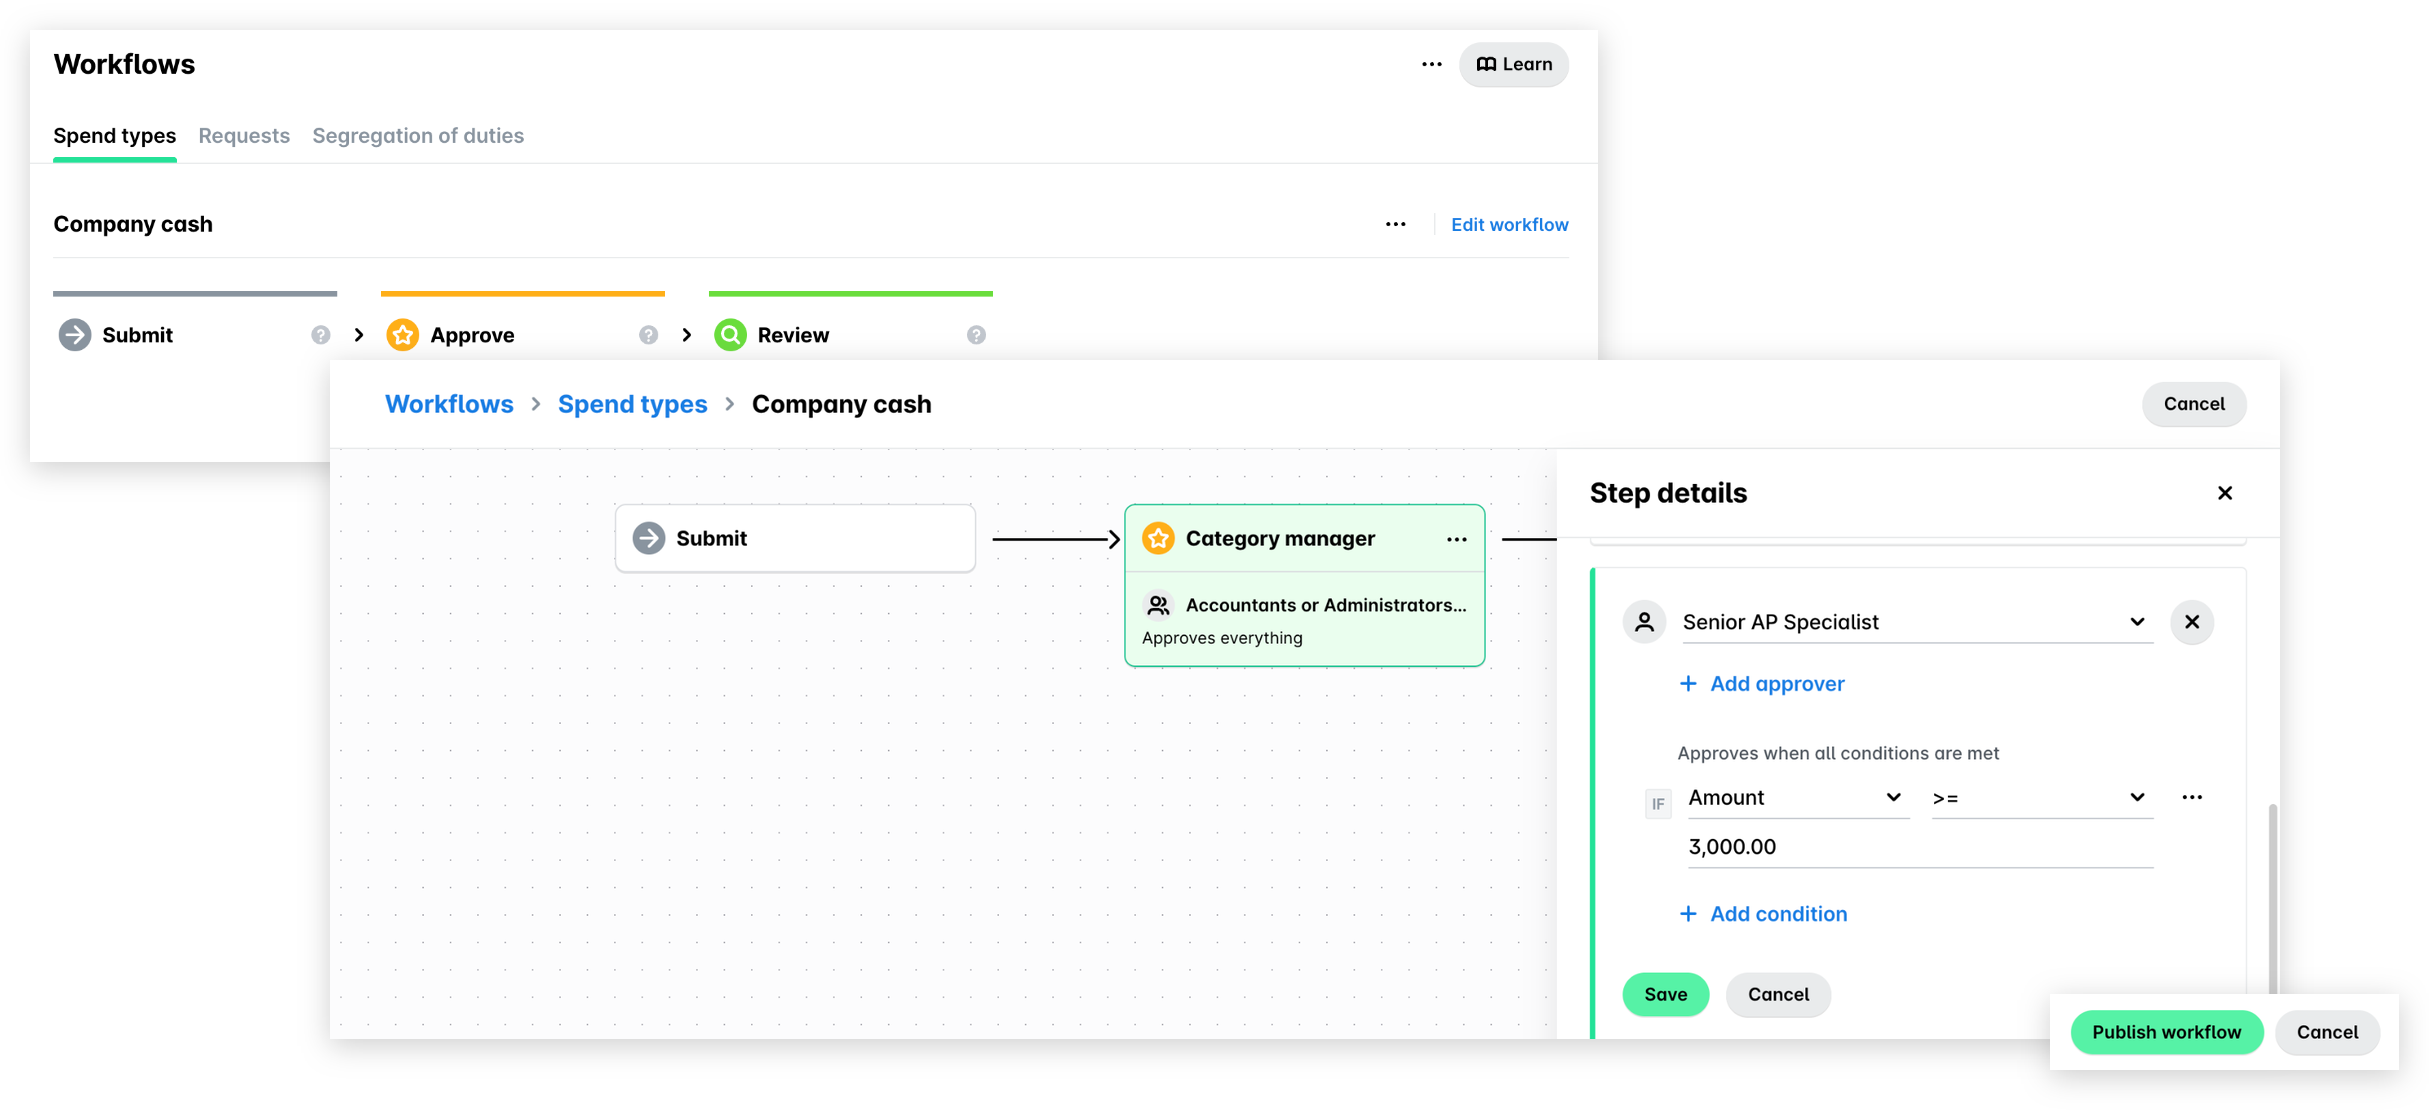Click the Approves everything text on node
Image resolution: width=2429 pixels, height=1110 pixels.
point(1222,638)
